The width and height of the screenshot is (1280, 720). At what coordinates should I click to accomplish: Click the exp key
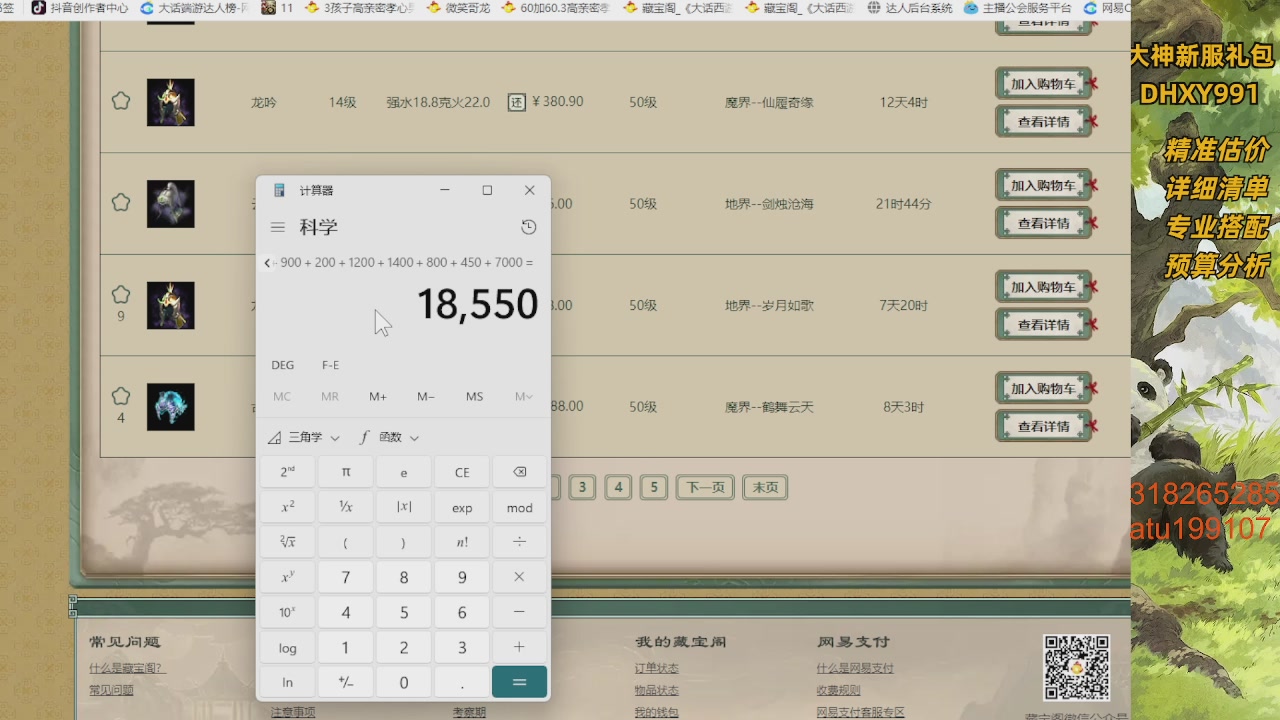pyautogui.click(x=462, y=507)
